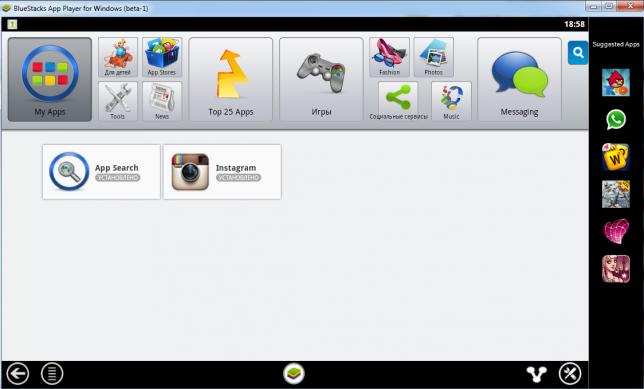Launch the App Search app

click(101, 172)
